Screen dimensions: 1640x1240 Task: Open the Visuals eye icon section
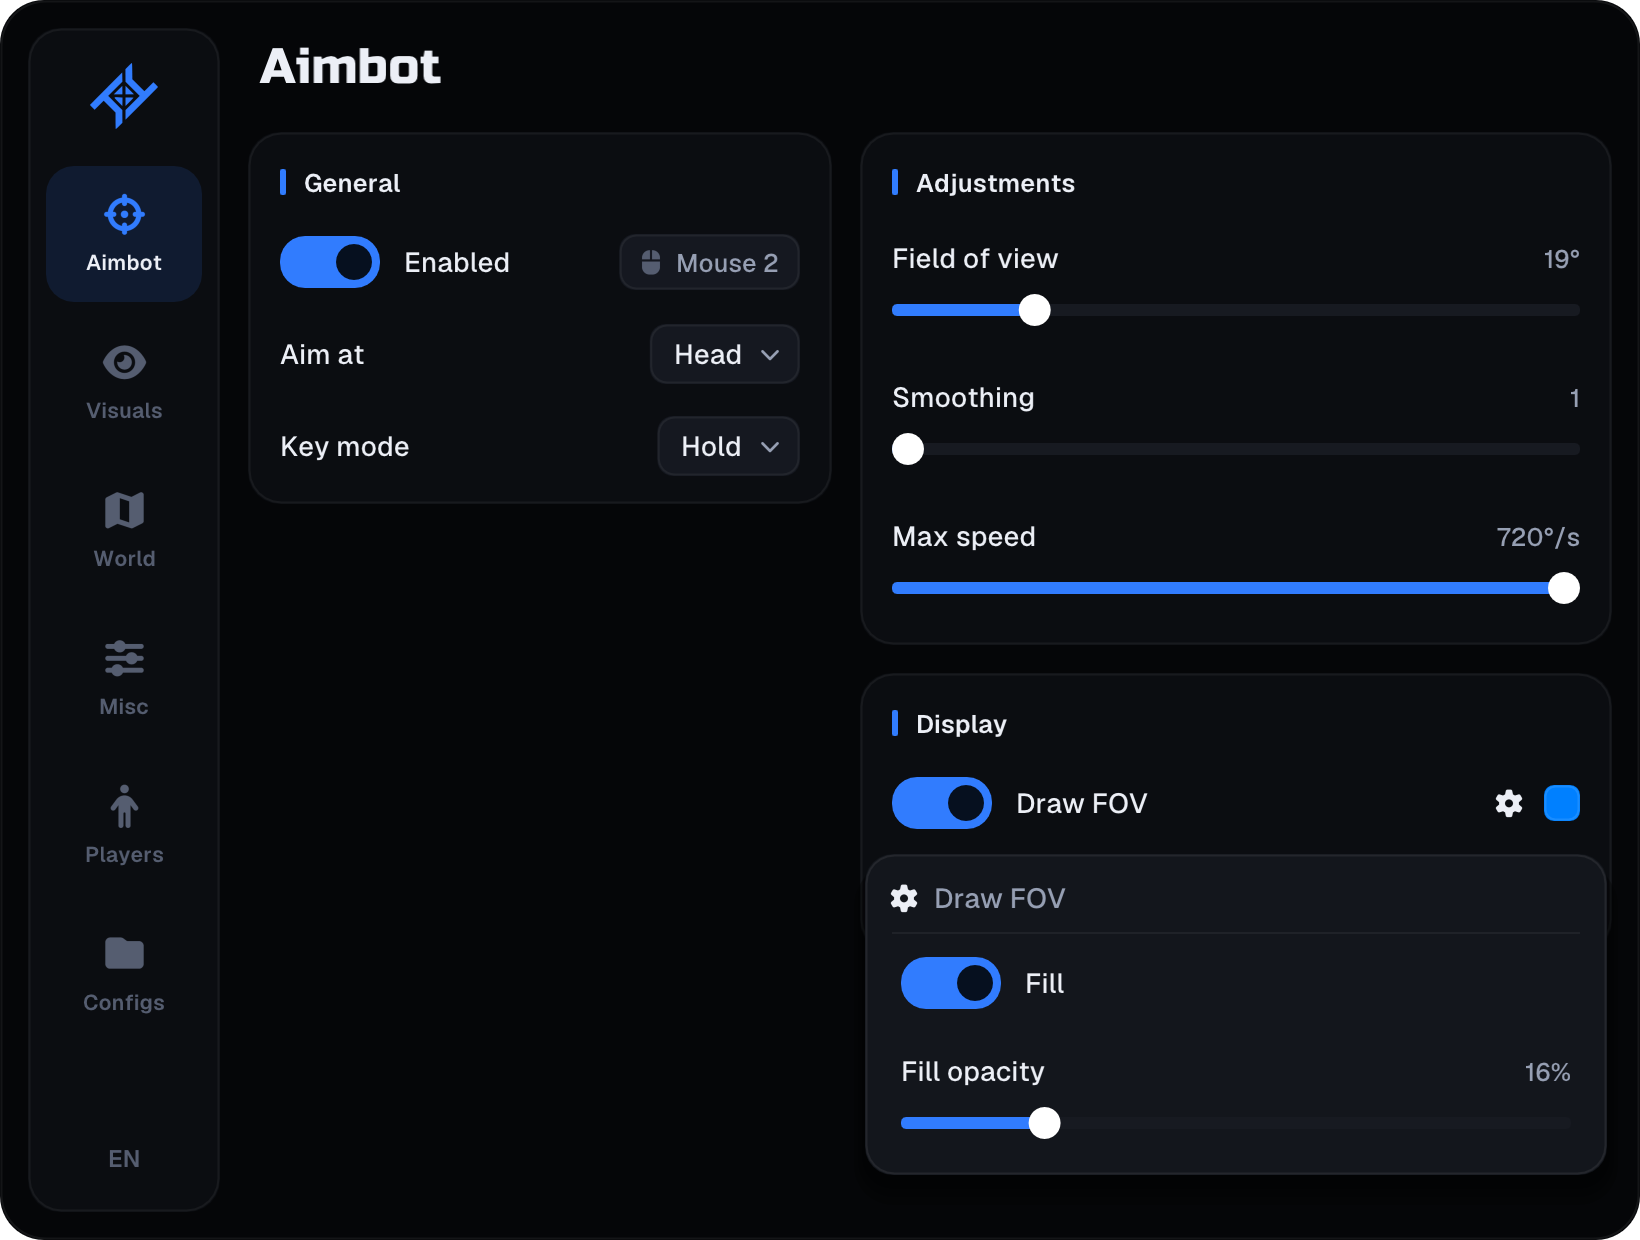tap(124, 362)
